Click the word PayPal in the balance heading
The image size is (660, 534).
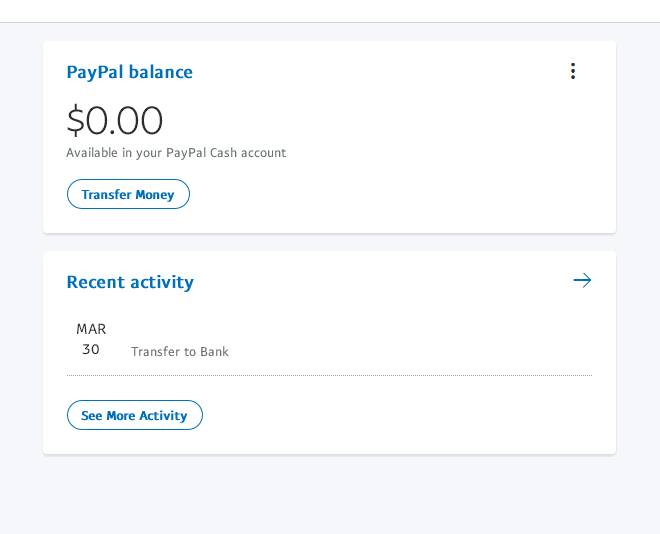(94, 72)
